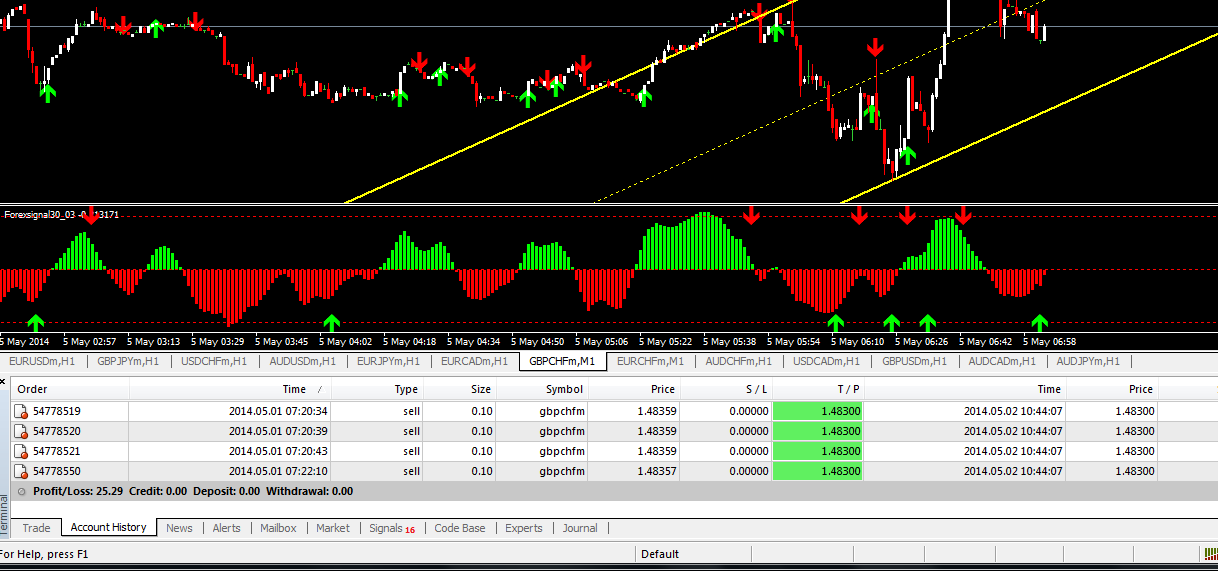Select order number 54778519
The image size is (1218, 571).
tap(57, 411)
